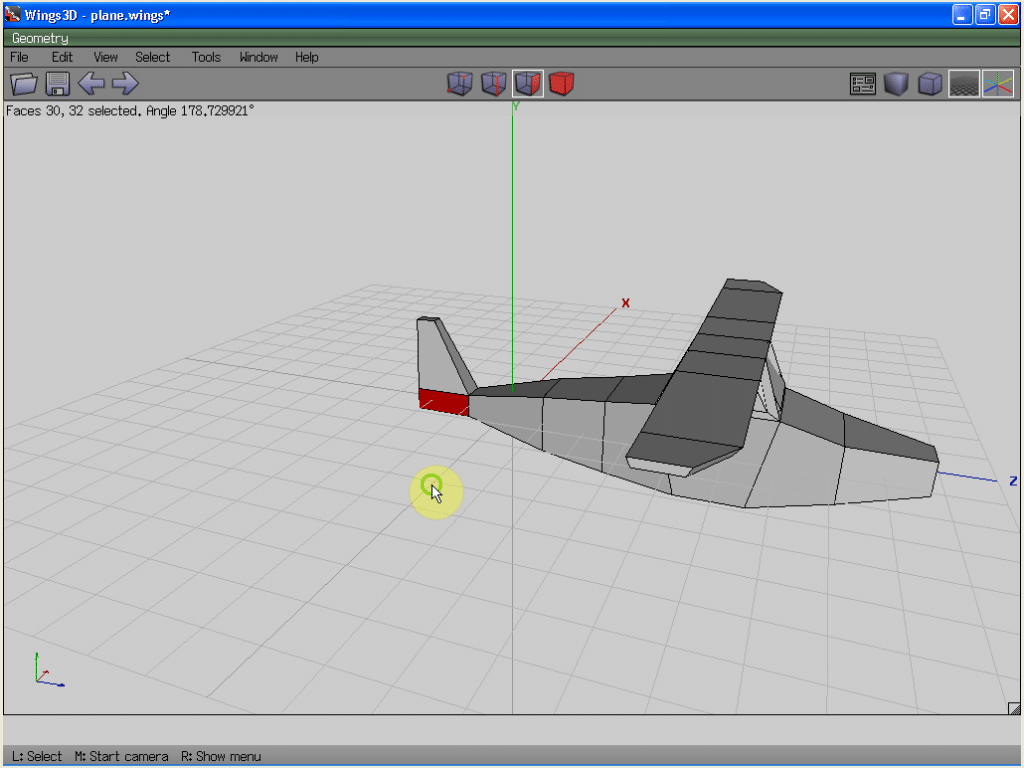
Task: Open the preferences list icon in the toolbar
Action: pyautogui.click(x=863, y=84)
